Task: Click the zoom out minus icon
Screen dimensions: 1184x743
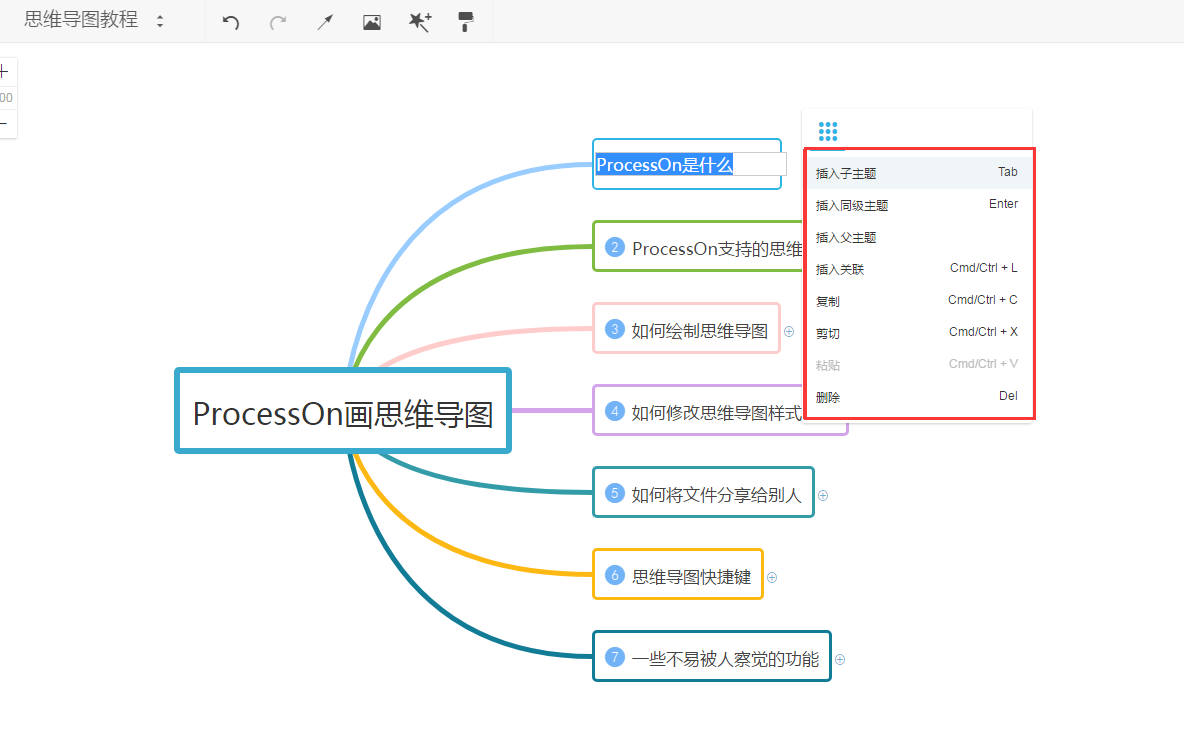Action: point(3,123)
